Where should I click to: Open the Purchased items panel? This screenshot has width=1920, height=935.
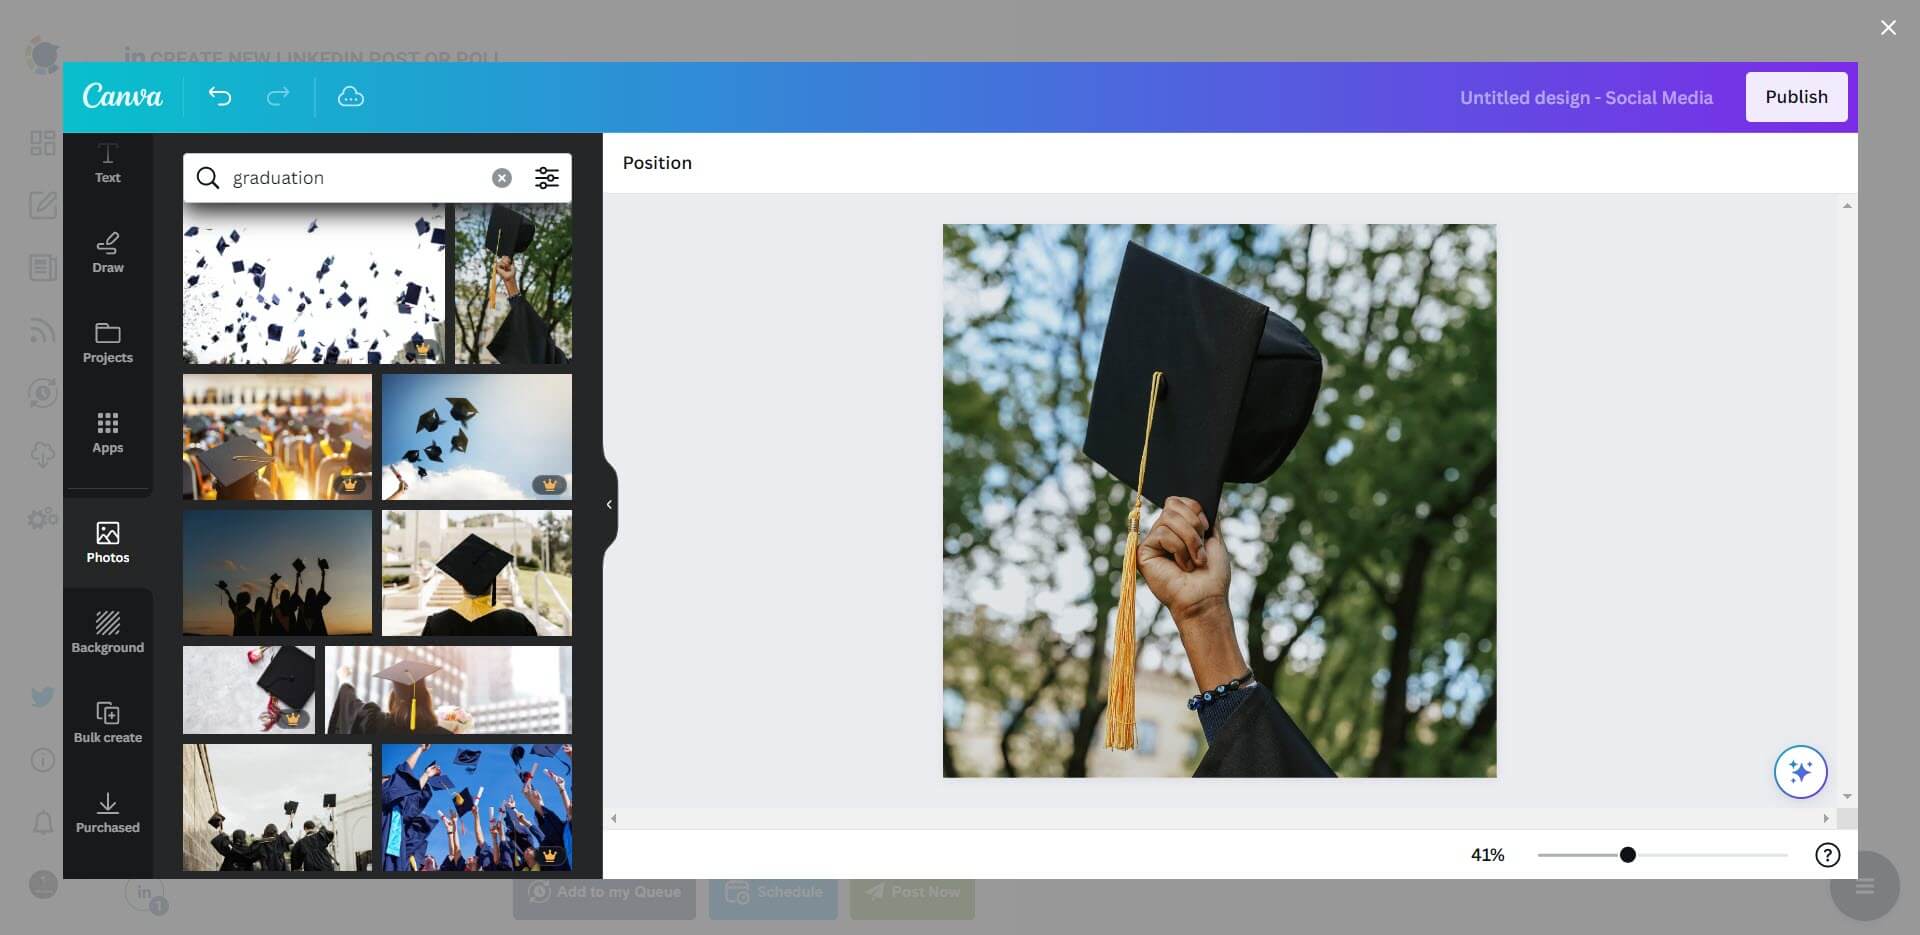pyautogui.click(x=107, y=812)
